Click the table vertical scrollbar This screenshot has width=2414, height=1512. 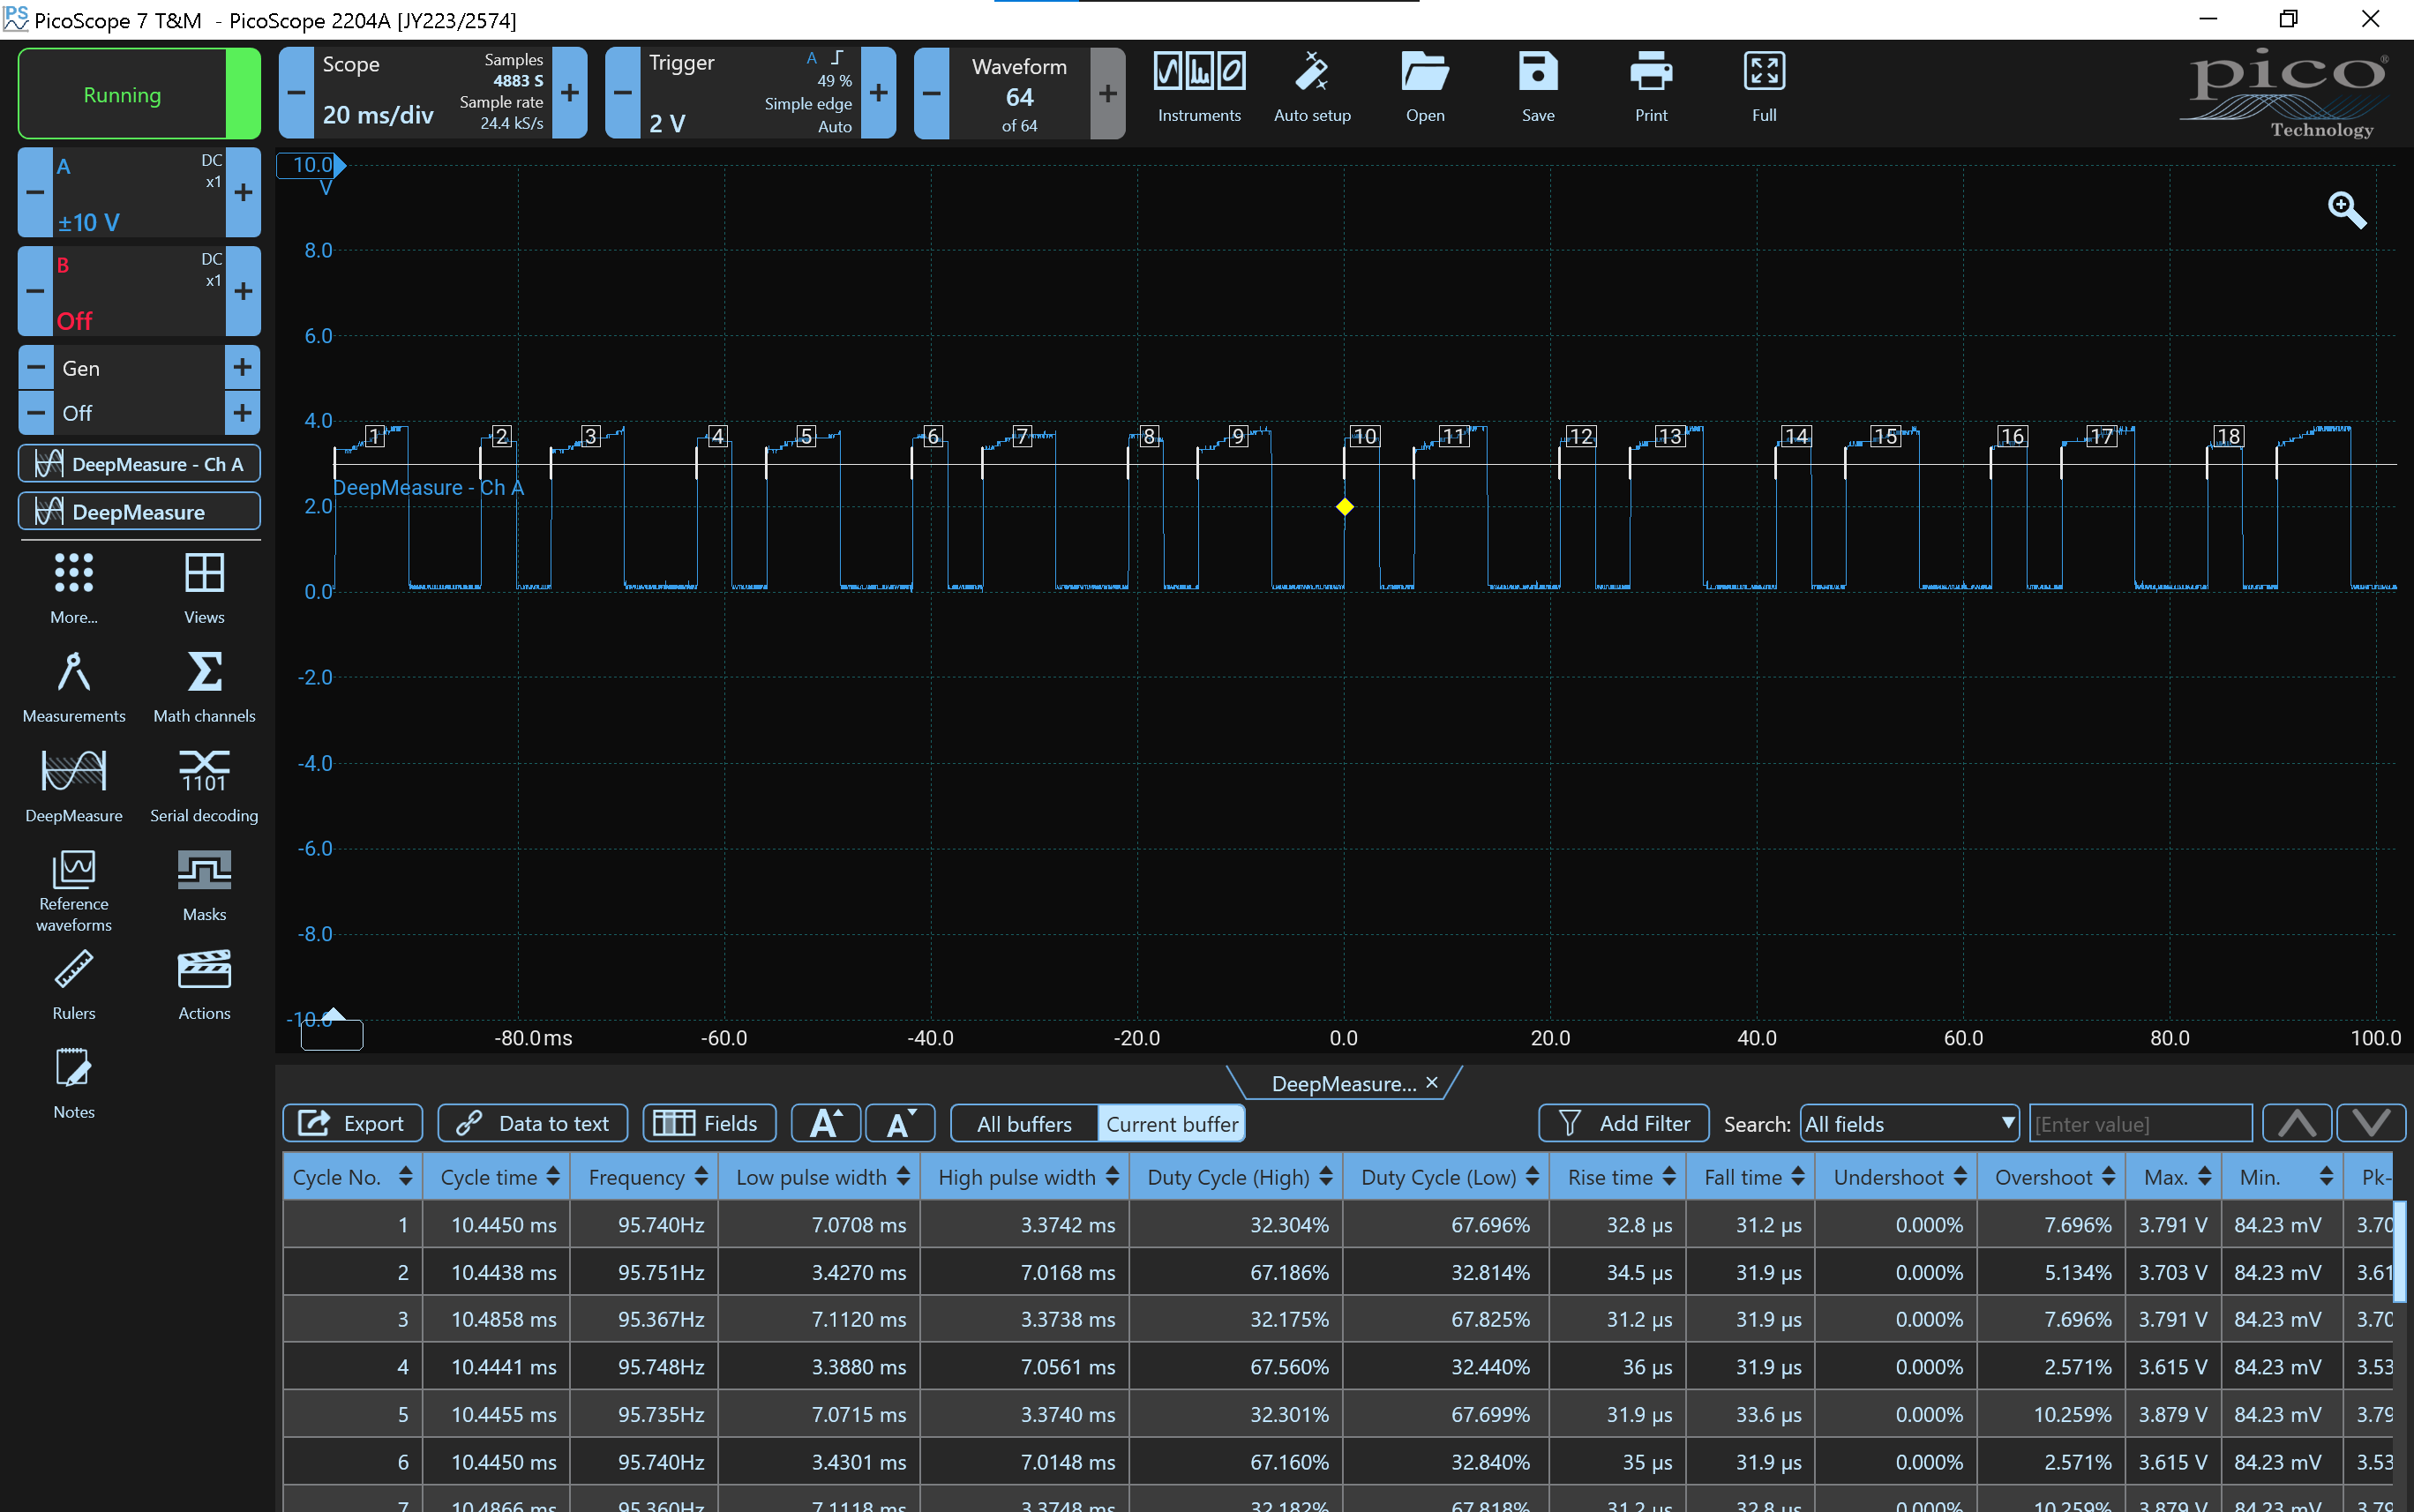click(2400, 1250)
